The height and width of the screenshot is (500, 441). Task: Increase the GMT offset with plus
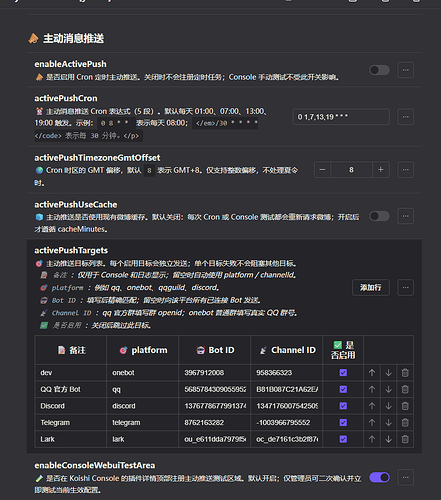(x=381, y=170)
